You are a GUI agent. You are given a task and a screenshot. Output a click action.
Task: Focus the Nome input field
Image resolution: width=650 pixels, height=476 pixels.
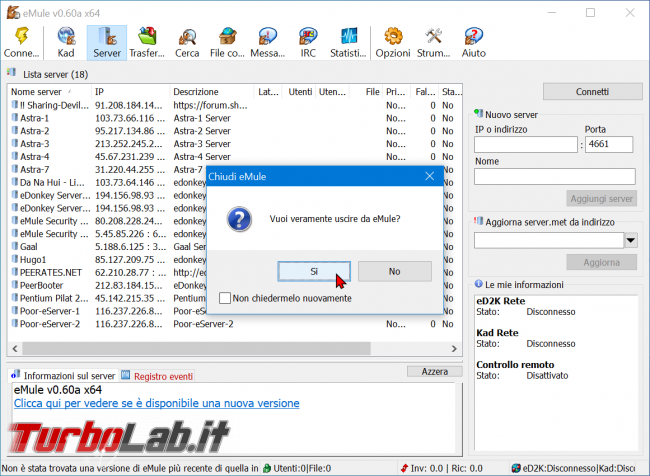(555, 176)
